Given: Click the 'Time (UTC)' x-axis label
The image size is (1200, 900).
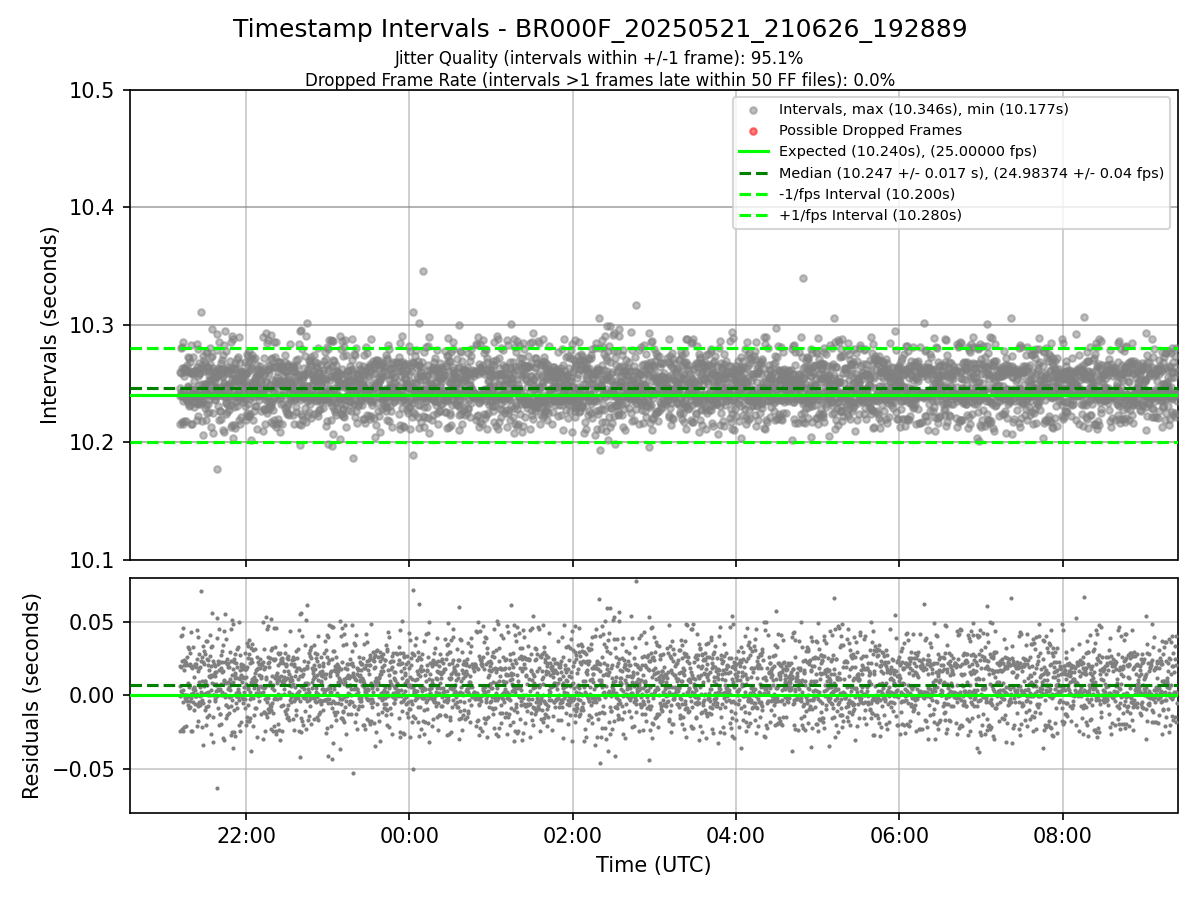Looking at the screenshot, I should pos(653,865).
